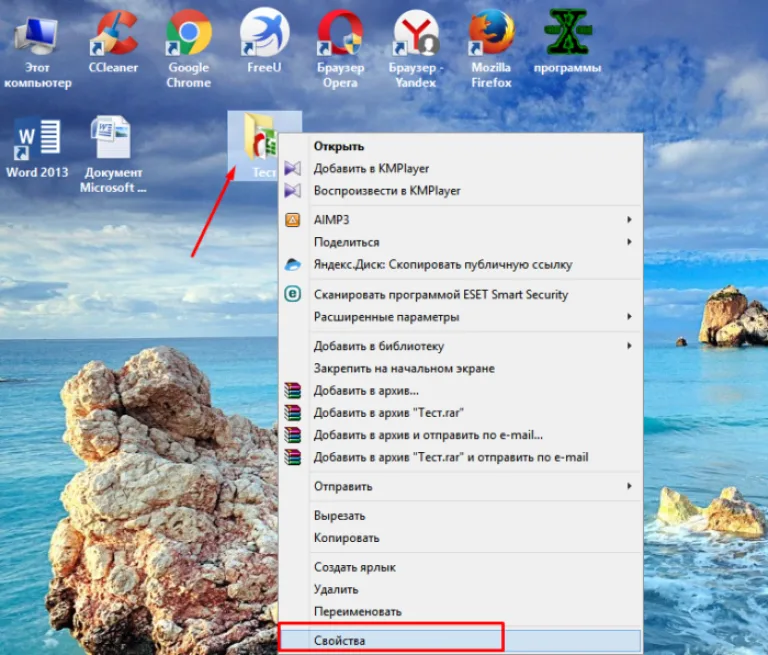This screenshot has height=655, width=768.
Task: Select the Yandex browser desktop icon
Action: (x=416, y=48)
